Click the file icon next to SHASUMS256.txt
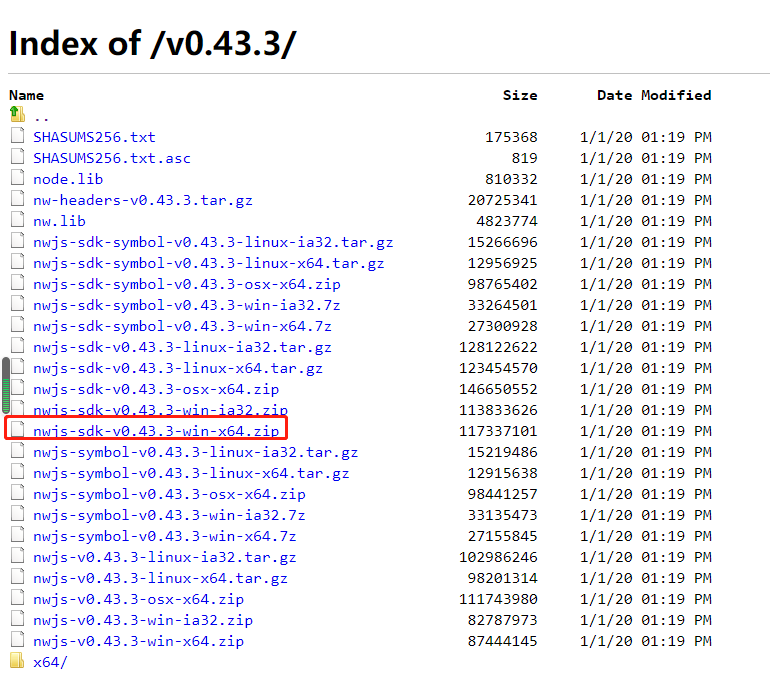770x696 pixels. tap(18, 135)
